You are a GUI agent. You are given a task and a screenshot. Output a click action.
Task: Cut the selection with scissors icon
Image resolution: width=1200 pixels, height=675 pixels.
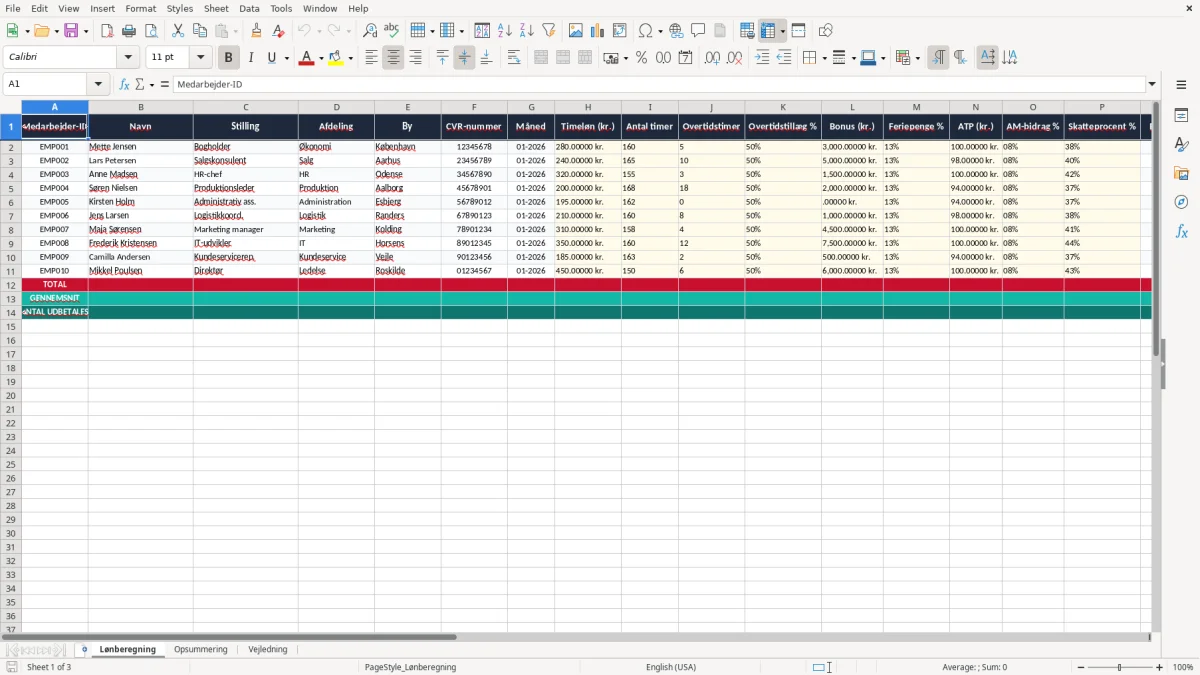(x=178, y=31)
